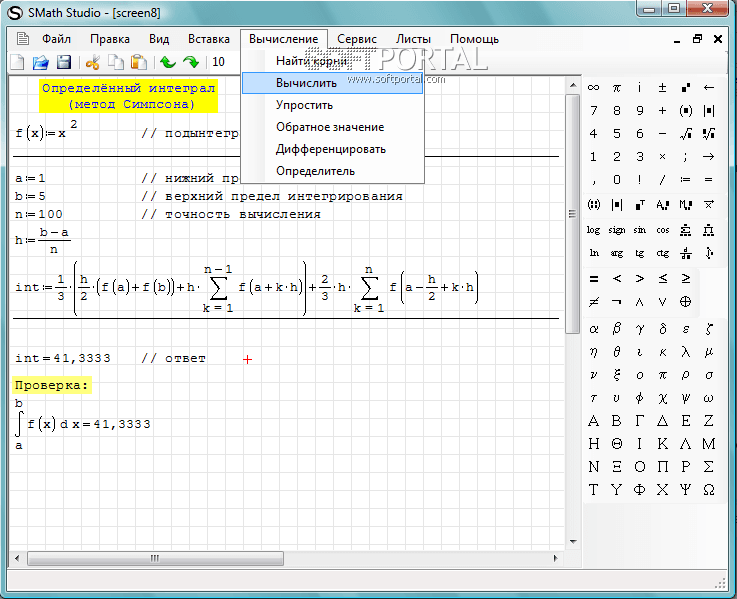Click the horizontal scrollbar thumb
This screenshot has width=737, height=599.
coord(156,559)
